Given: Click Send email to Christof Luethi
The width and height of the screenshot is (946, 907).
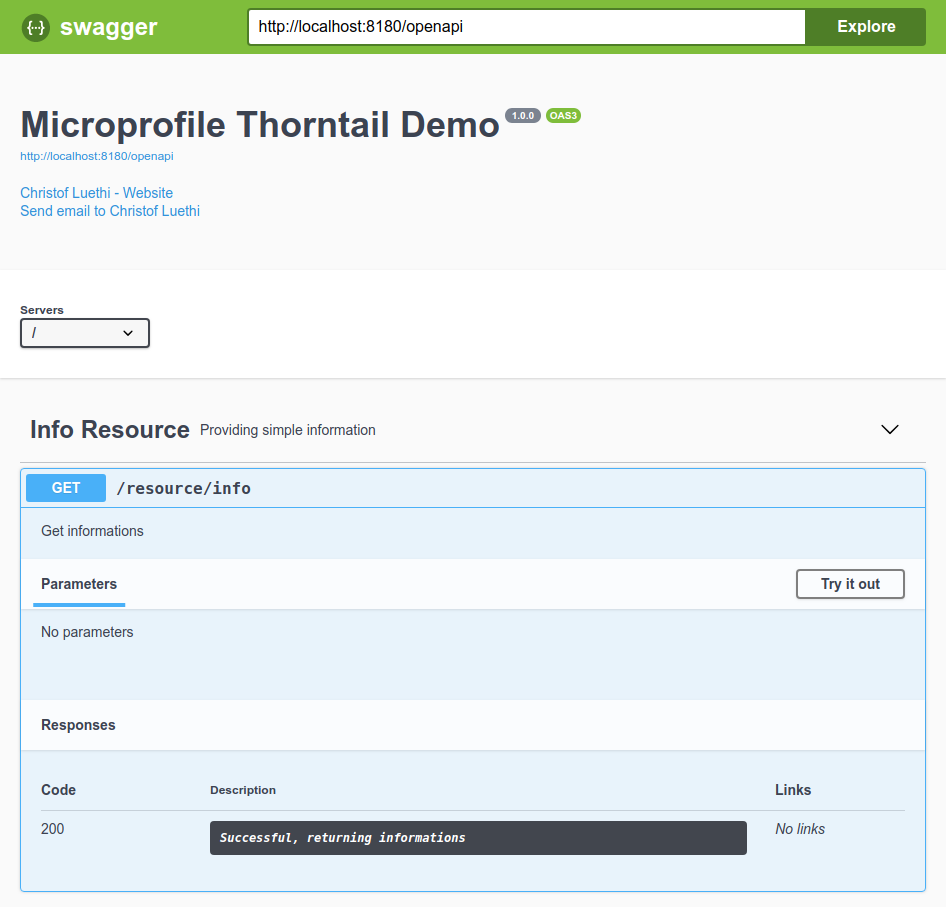Looking at the screenshot, I should (x=110, y=211).
